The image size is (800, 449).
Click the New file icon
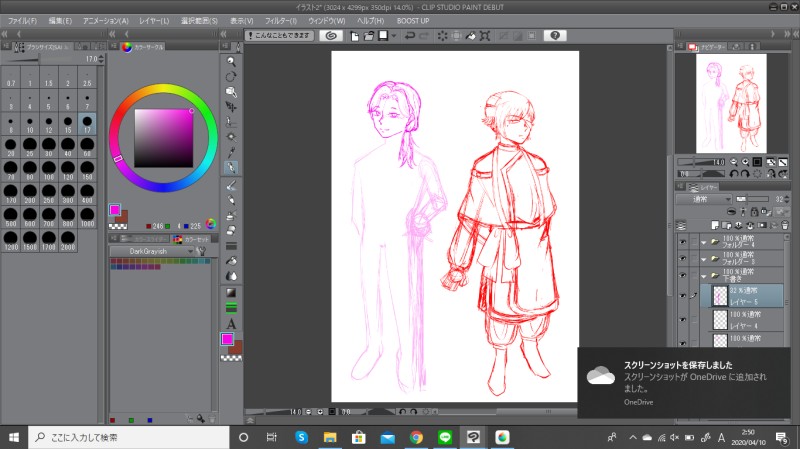coord(354,35)
